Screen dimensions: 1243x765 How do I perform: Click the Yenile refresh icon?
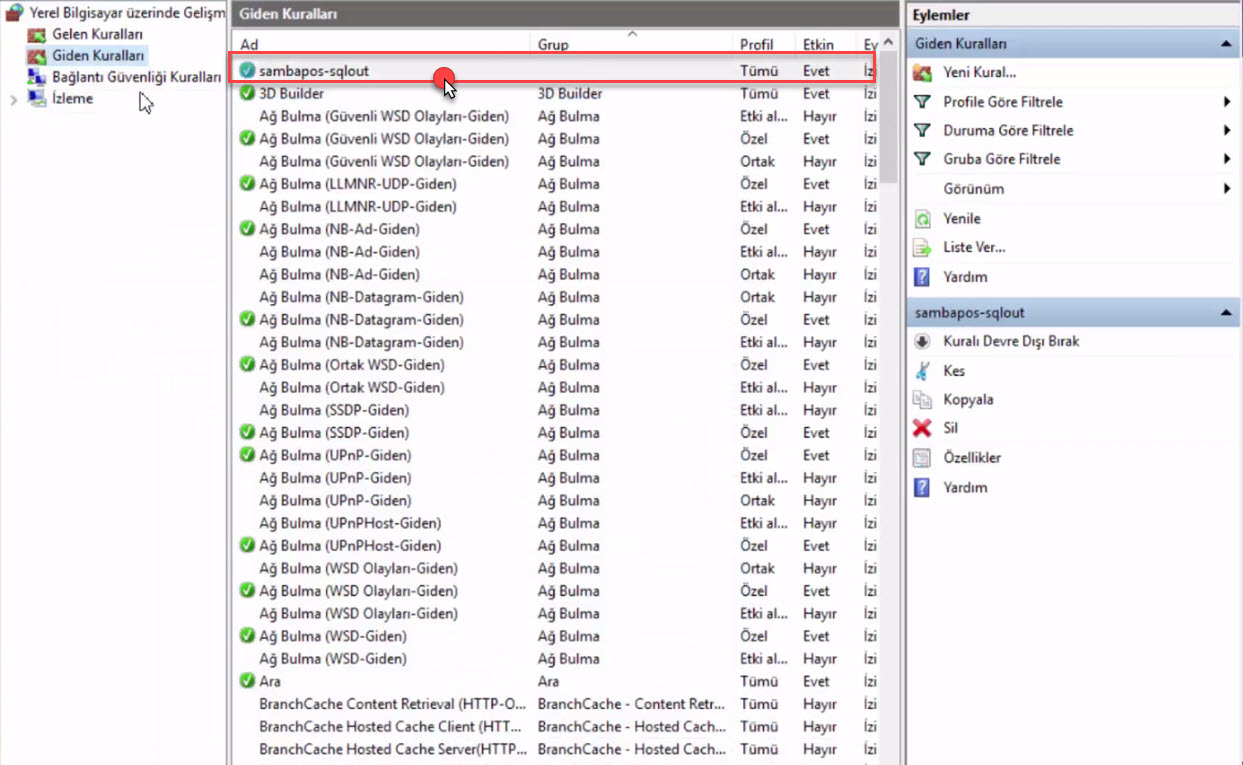click(921, 218)
